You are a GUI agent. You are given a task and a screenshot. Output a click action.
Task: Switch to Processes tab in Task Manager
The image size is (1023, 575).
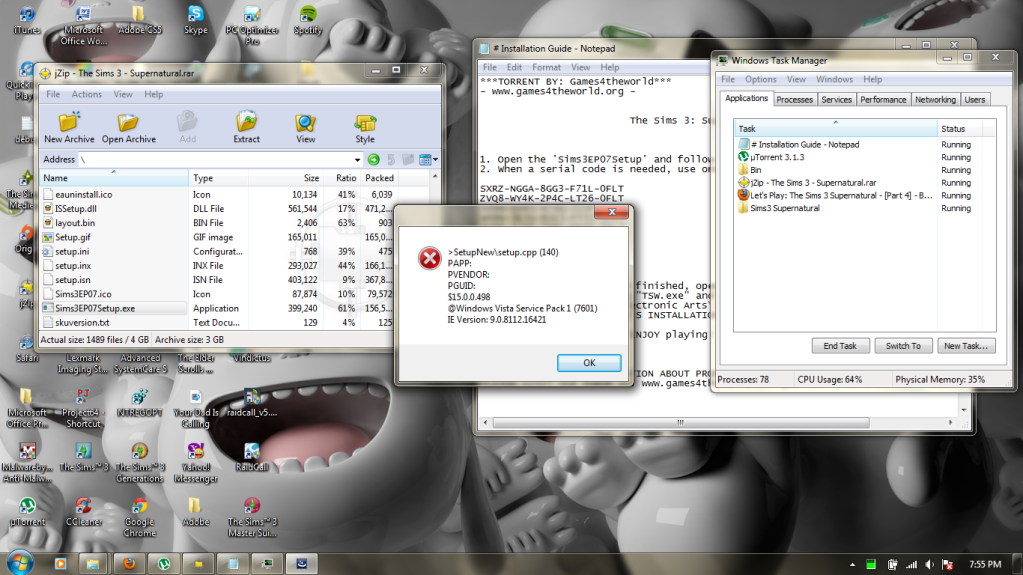click(794, 99)
